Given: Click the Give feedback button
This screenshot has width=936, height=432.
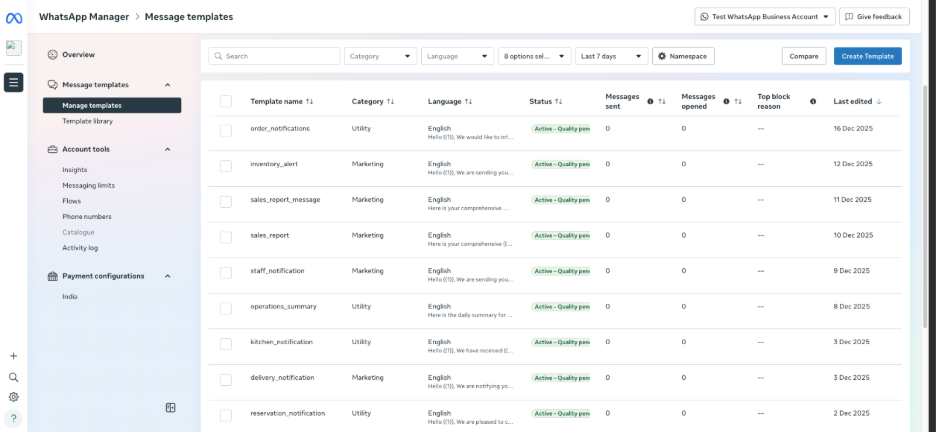Looking at the screenshot, I should pos(874,17).
